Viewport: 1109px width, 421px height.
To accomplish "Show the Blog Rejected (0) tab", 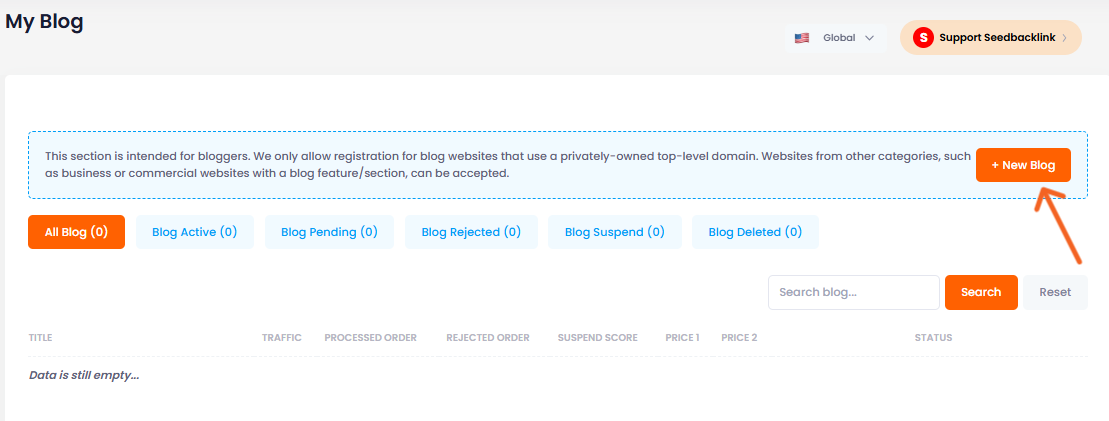I will click(x=471, y=232).
